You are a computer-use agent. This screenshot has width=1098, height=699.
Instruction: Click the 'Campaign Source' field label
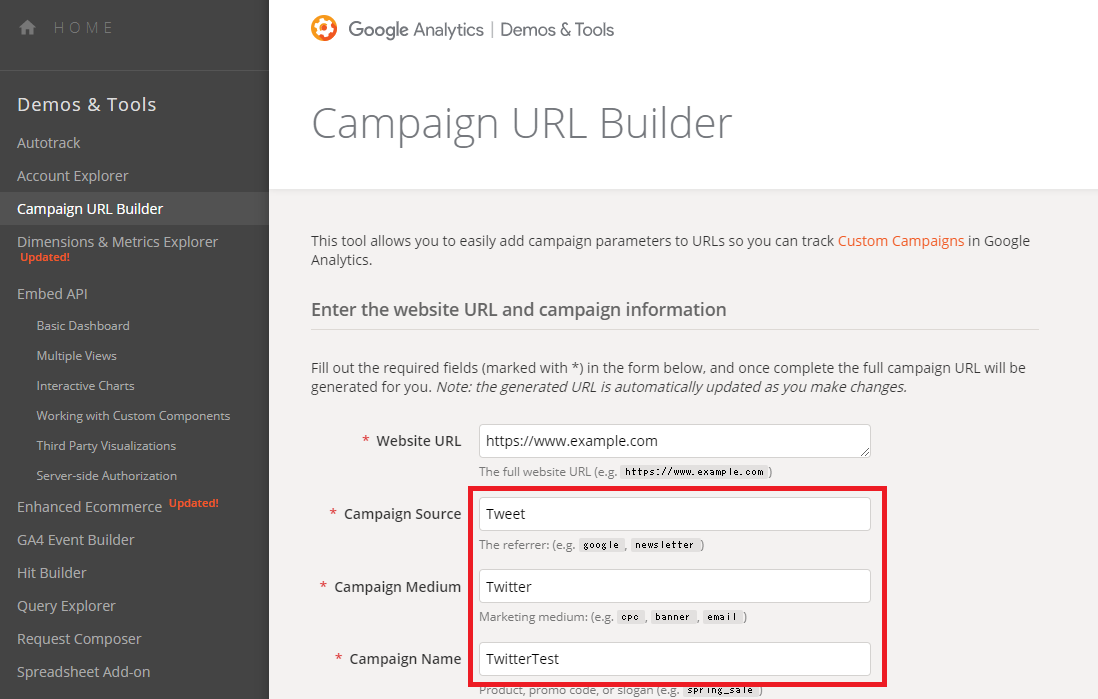click(x=403, y=514)
